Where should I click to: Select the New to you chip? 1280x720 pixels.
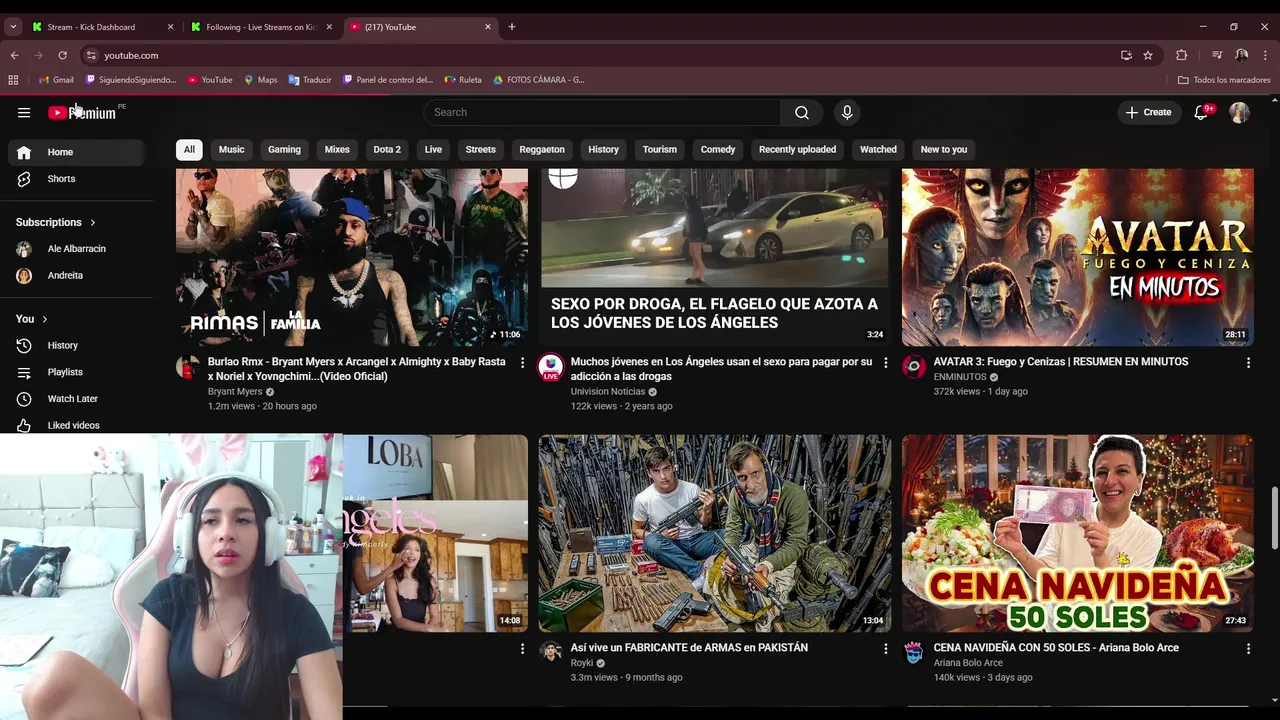pyautogui.click(x=944, y=150)
